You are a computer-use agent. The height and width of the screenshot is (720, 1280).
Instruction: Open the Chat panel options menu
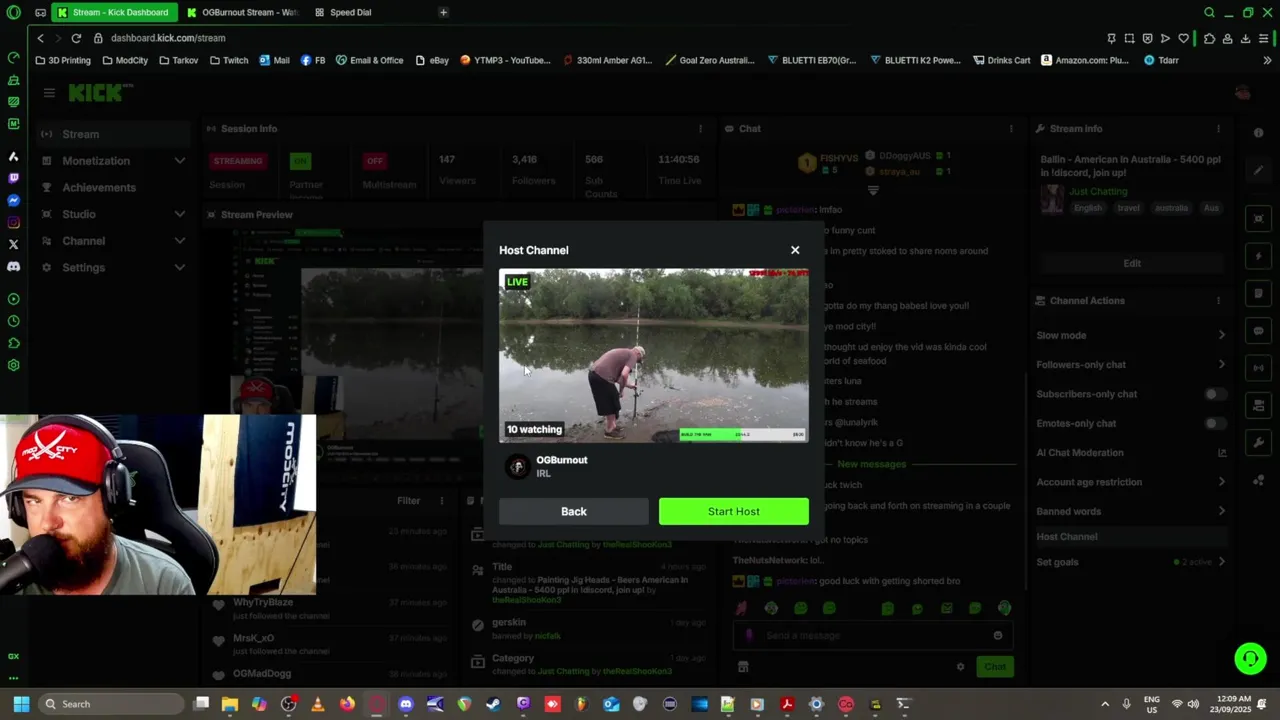coord(1011,129)
